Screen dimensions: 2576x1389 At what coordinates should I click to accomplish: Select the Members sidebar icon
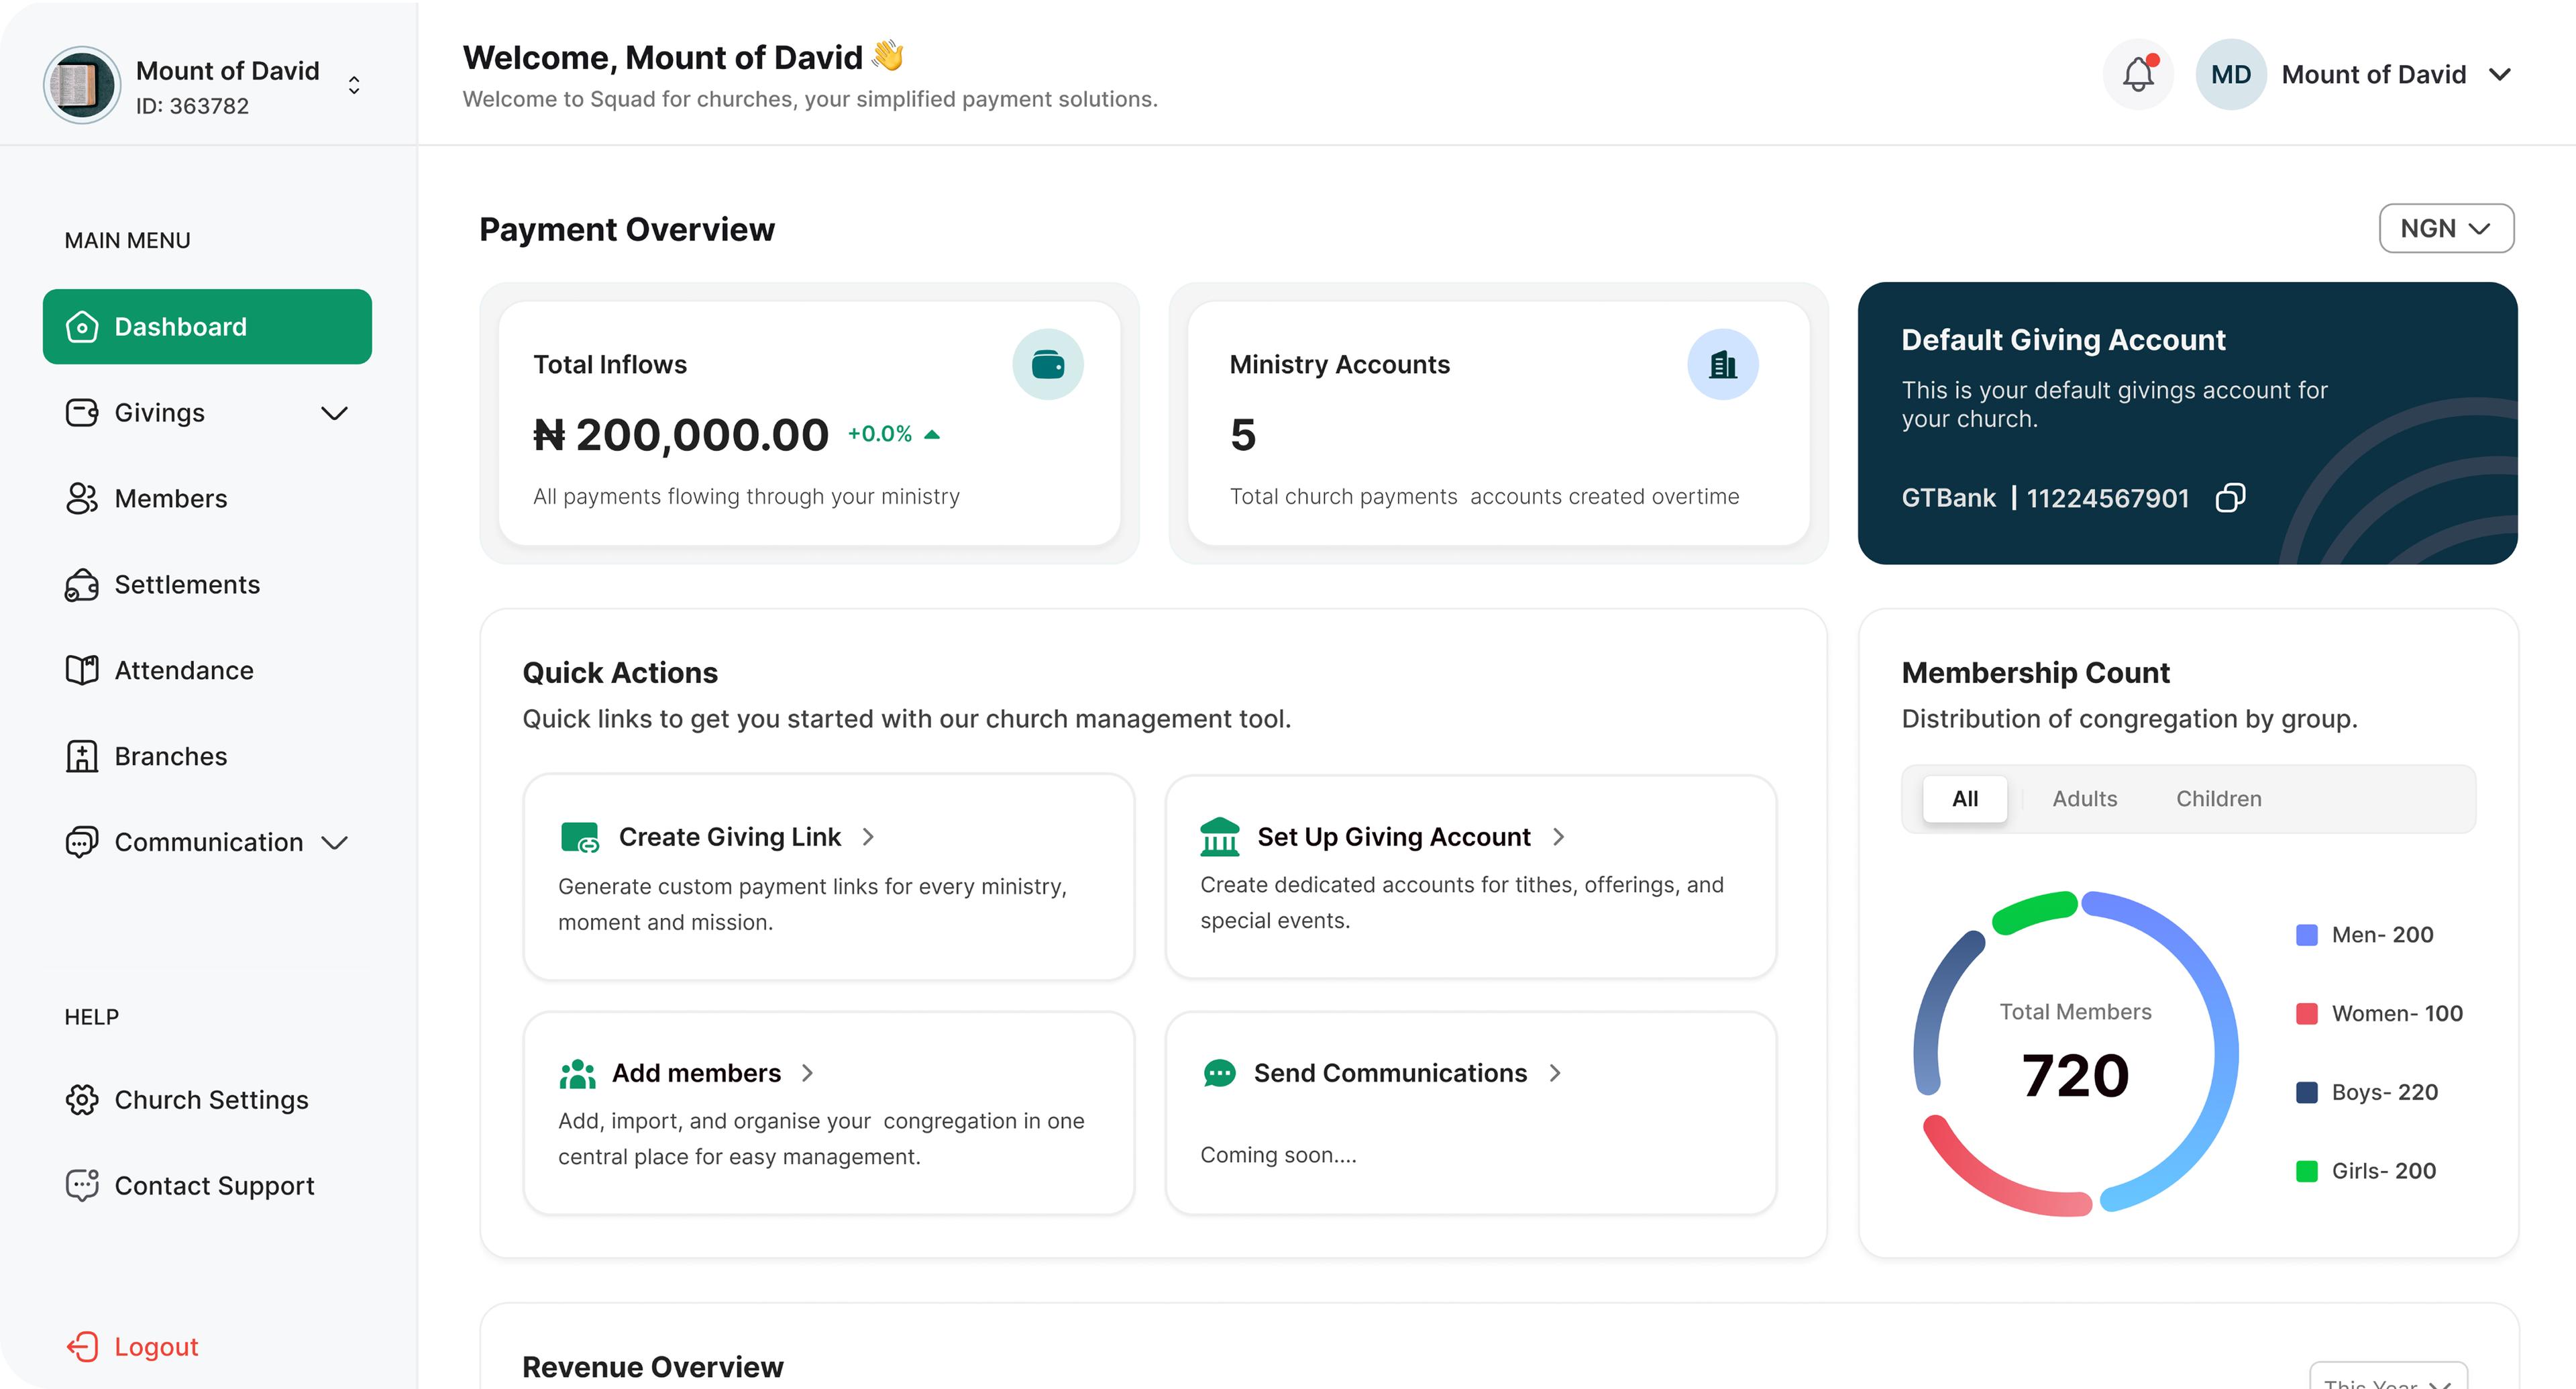point(82,498)
